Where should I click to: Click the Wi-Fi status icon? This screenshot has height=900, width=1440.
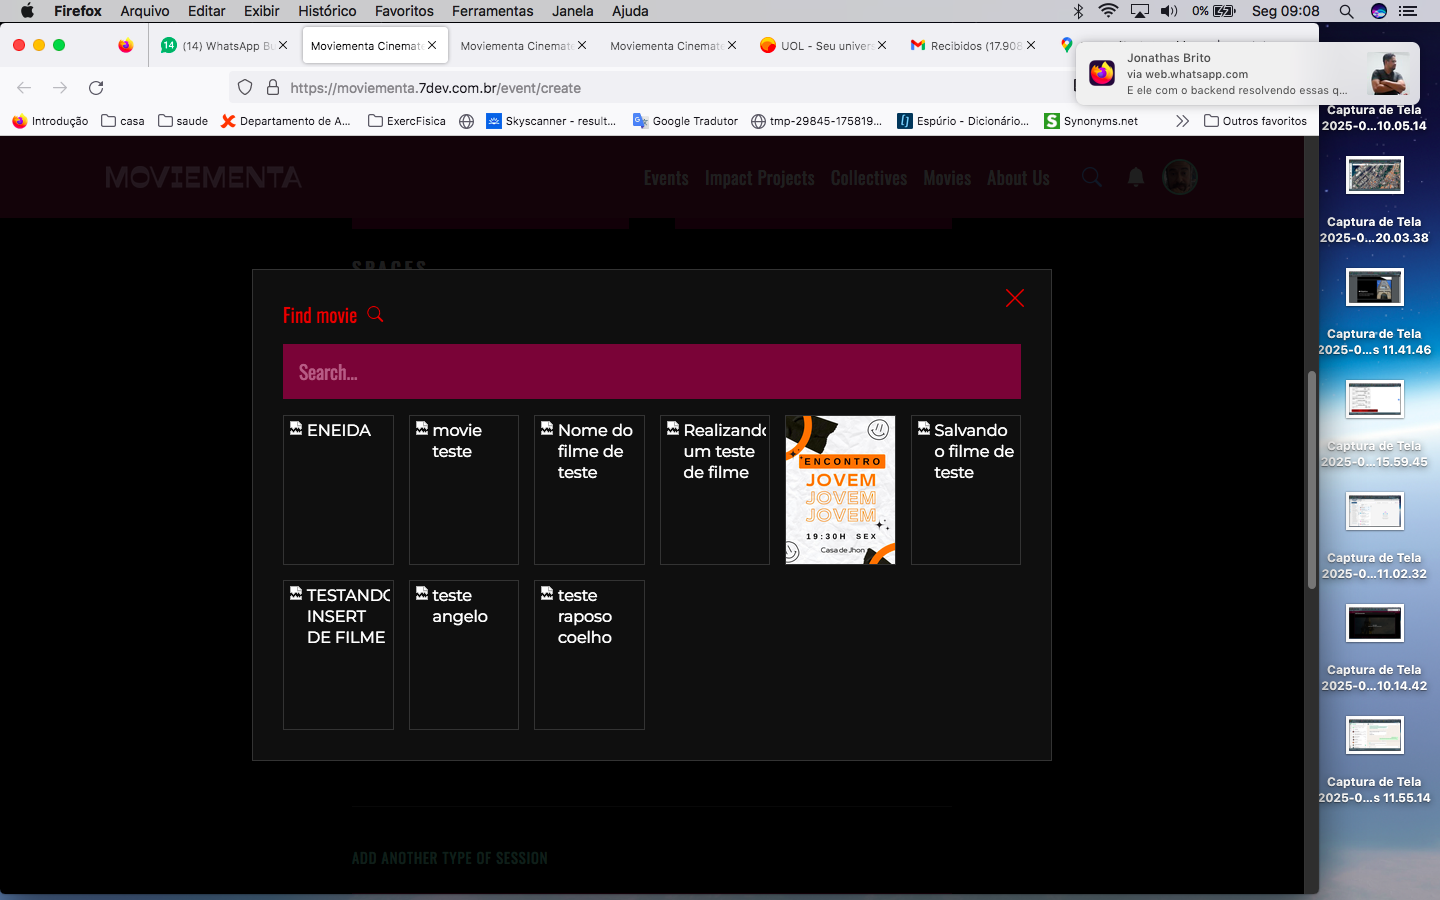click(1108, 11)
